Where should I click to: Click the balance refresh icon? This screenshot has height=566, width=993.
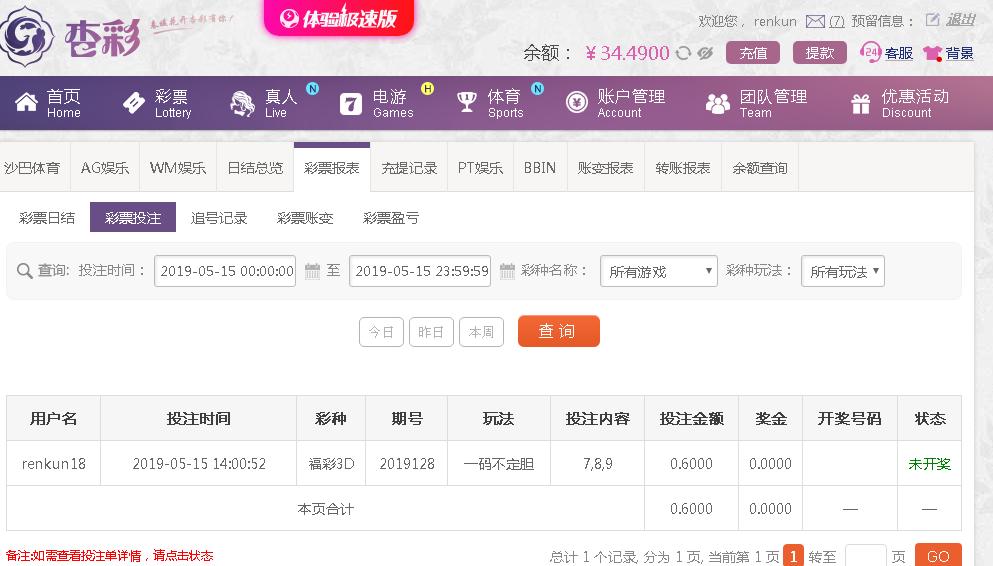[x=683, y=53]
